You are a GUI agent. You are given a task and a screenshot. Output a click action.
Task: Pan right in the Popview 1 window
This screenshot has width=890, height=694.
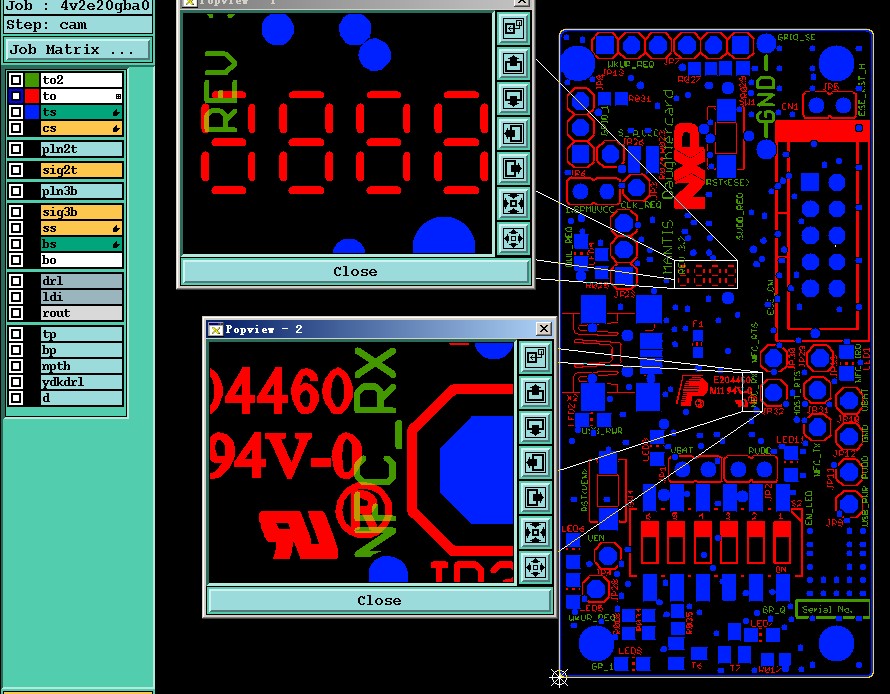click(x=513, y=169)
